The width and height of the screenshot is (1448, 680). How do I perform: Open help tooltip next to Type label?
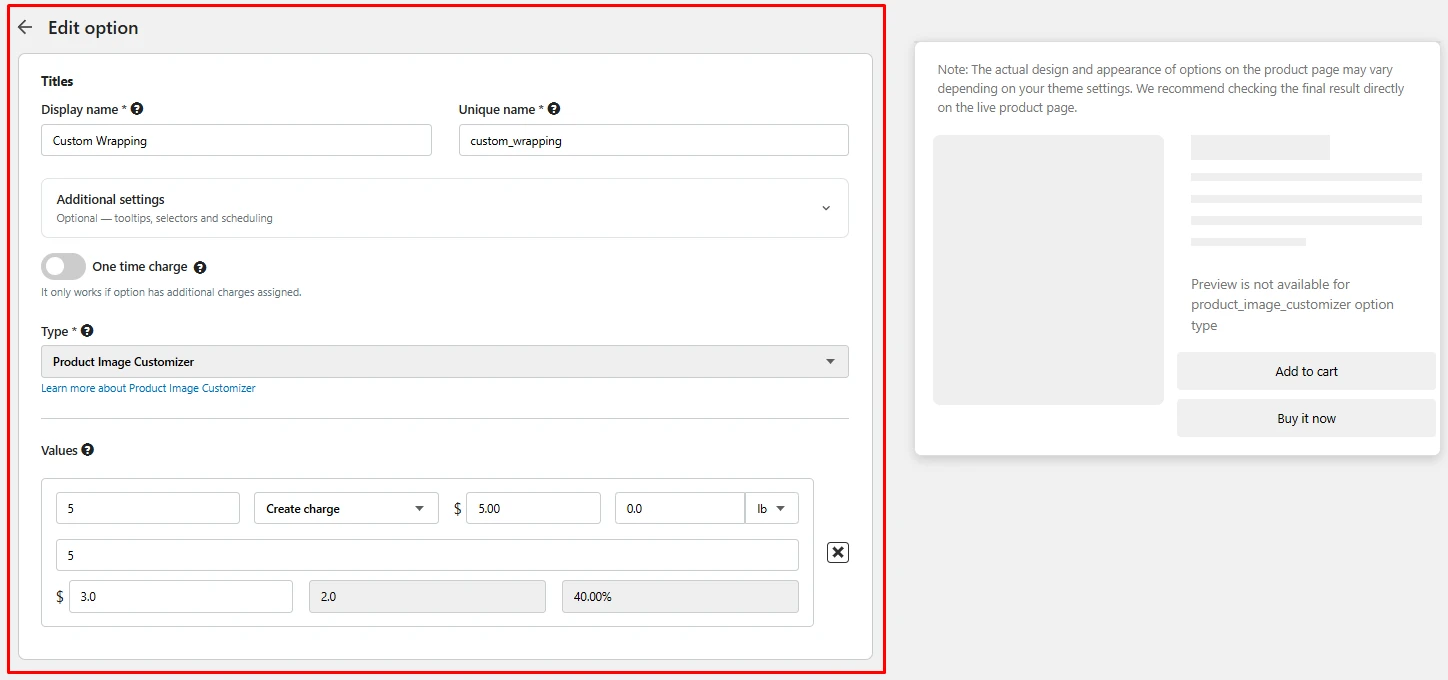[87, 331]
